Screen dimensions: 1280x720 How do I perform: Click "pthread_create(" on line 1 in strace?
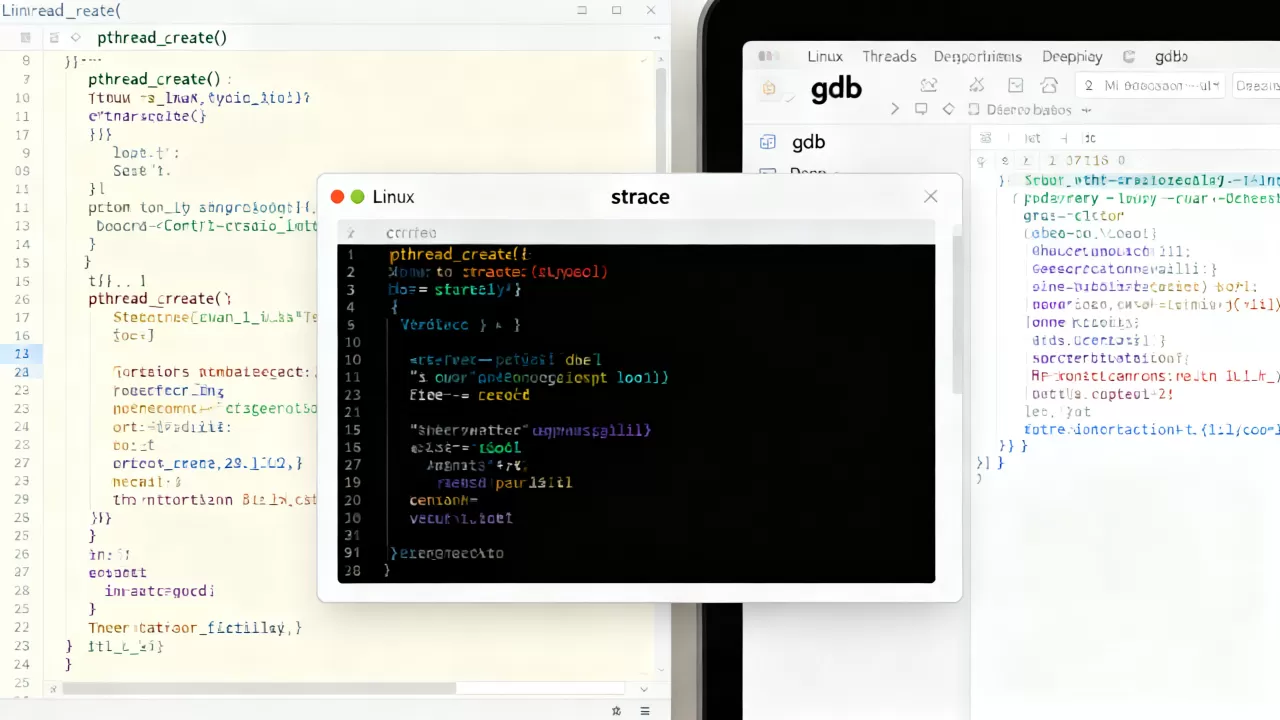pos(455,255)
